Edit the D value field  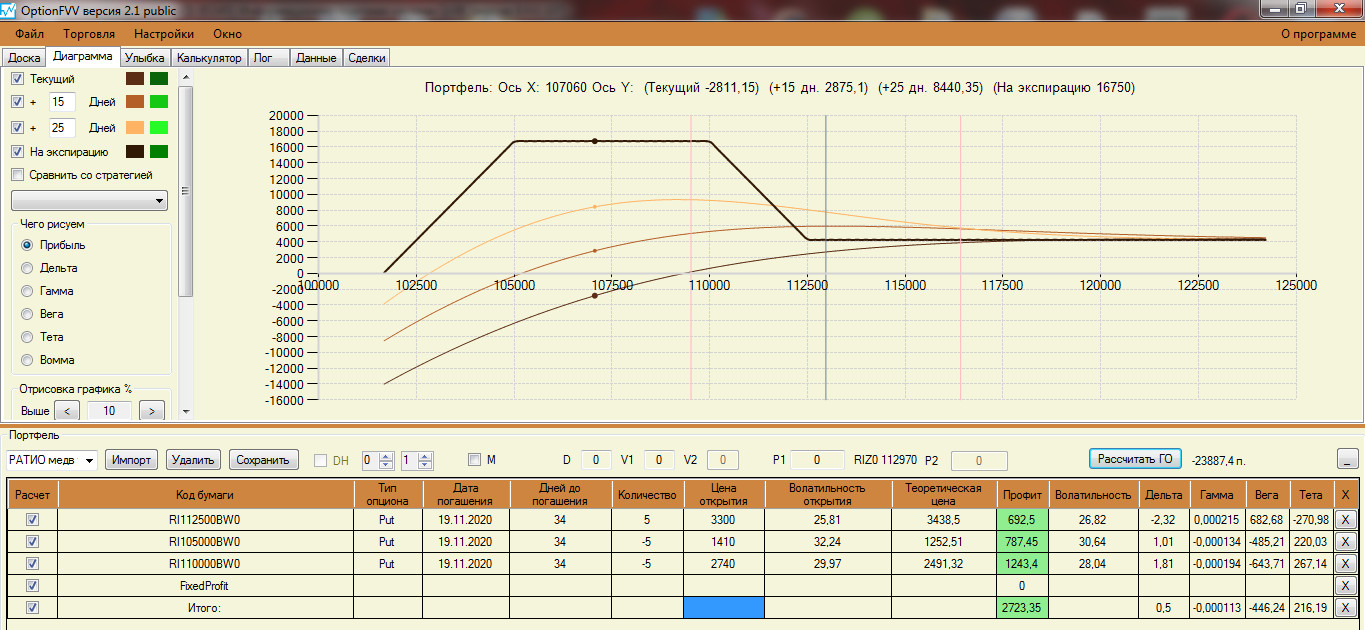(596, 460)
